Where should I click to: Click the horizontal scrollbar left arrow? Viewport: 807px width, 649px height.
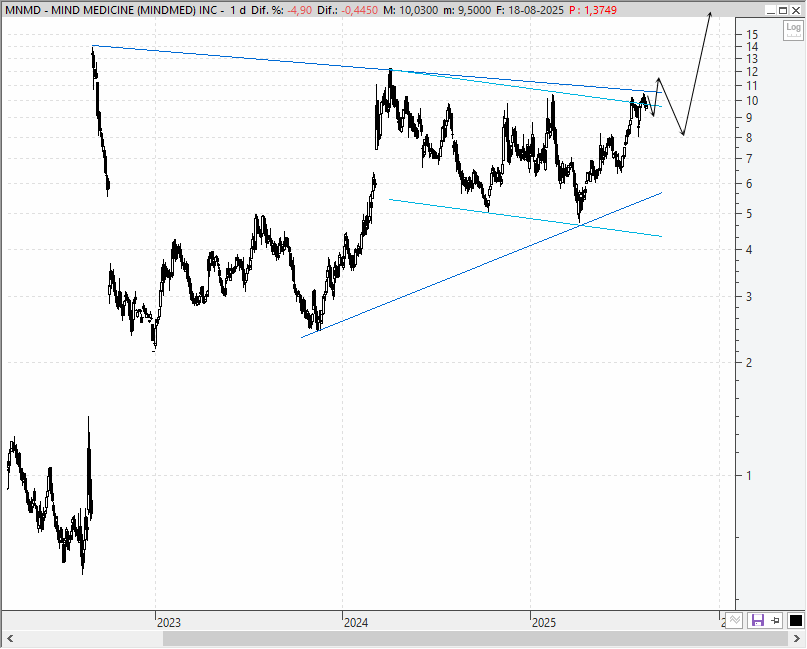[9, 639]
